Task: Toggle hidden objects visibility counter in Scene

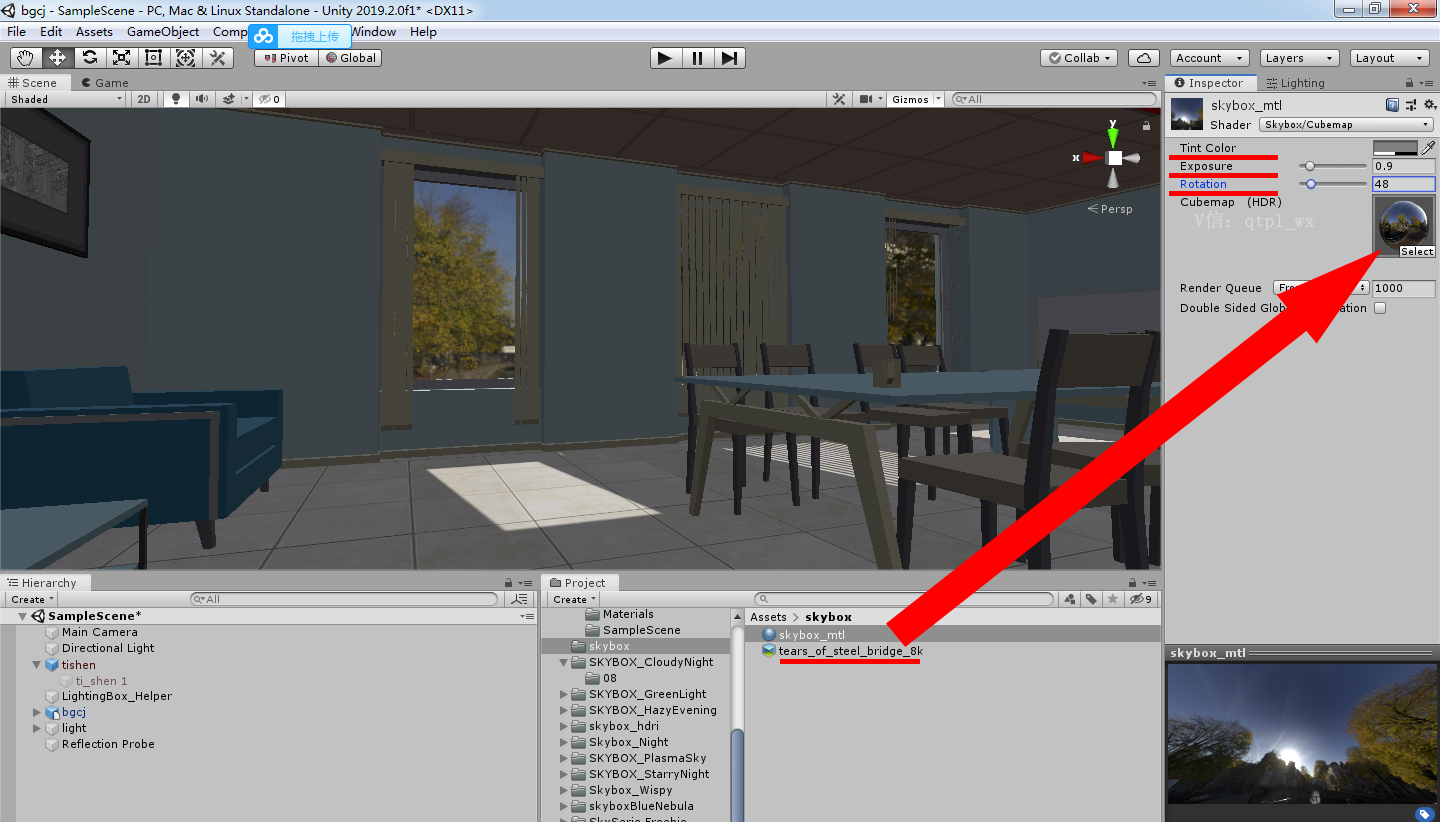Action: click(x=269, y=99)
